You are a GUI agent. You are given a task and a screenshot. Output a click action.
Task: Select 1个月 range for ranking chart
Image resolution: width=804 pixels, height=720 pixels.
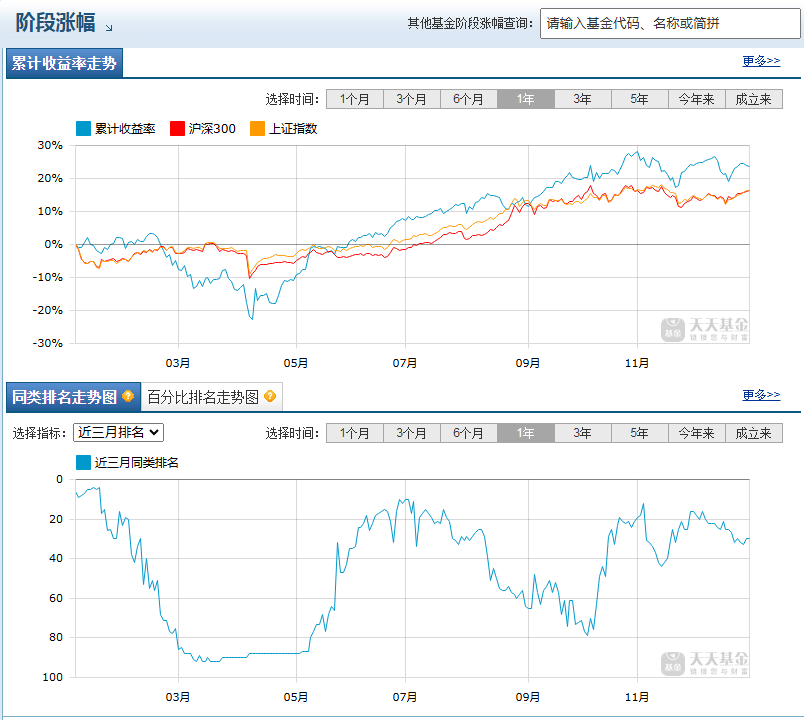(355, 433)
